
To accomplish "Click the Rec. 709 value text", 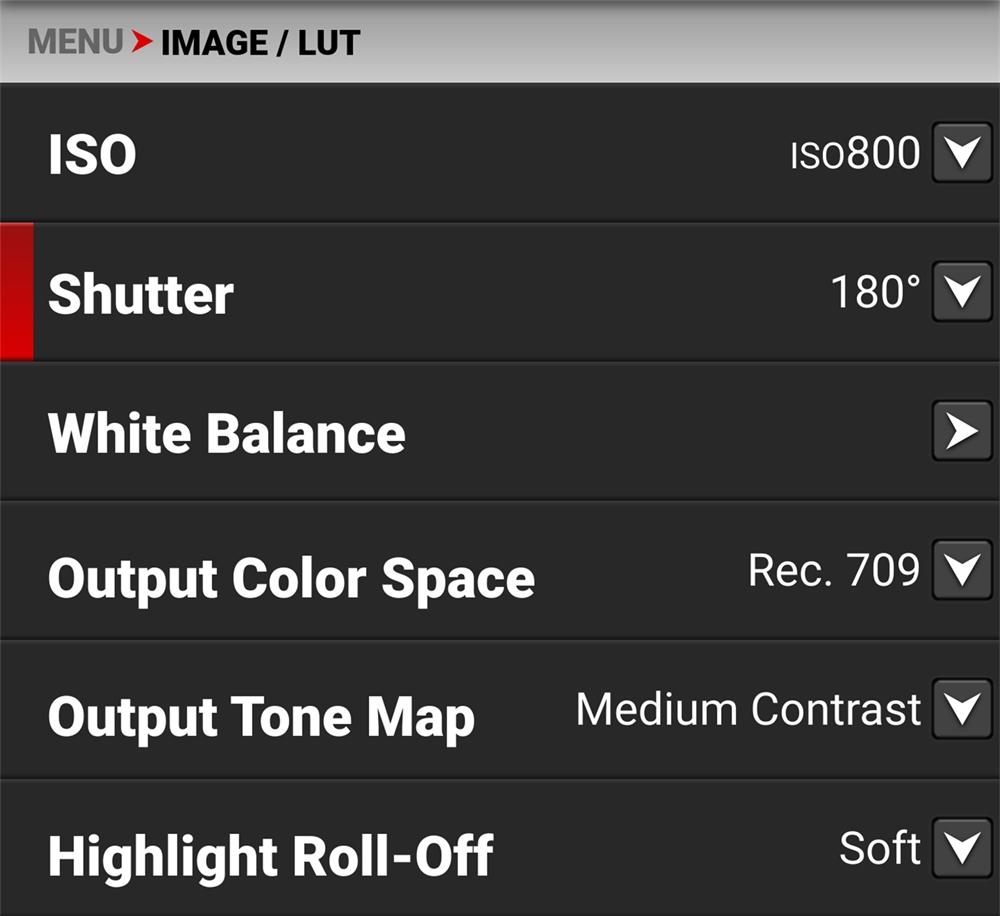I will [834, 570].
